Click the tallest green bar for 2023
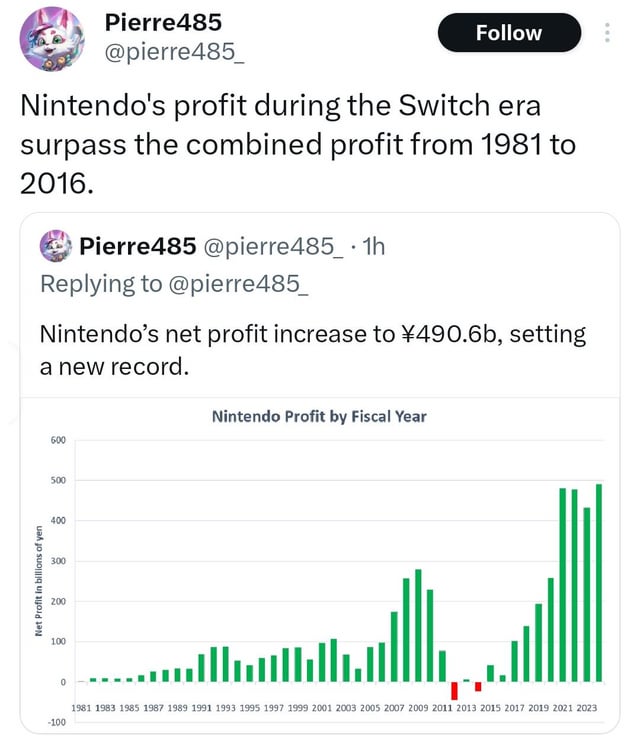The width and height of the screenshot is (640, 745). coord(599,583)
